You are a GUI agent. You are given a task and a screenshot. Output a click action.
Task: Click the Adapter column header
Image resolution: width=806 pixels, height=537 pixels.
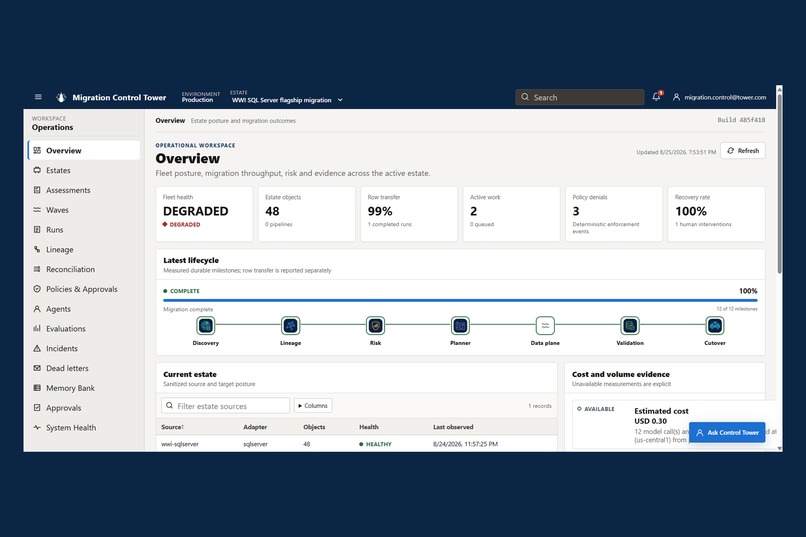tap(255, 427)
